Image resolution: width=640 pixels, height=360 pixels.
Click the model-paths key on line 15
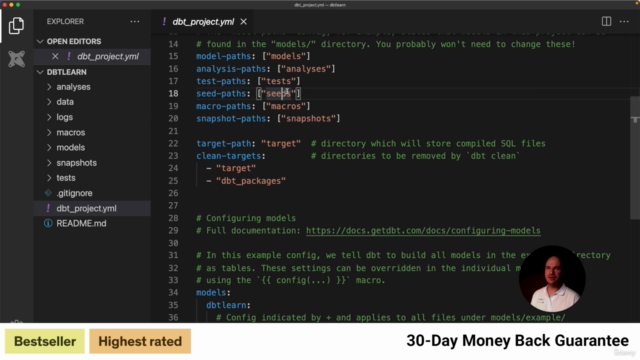tap(223, 56)
